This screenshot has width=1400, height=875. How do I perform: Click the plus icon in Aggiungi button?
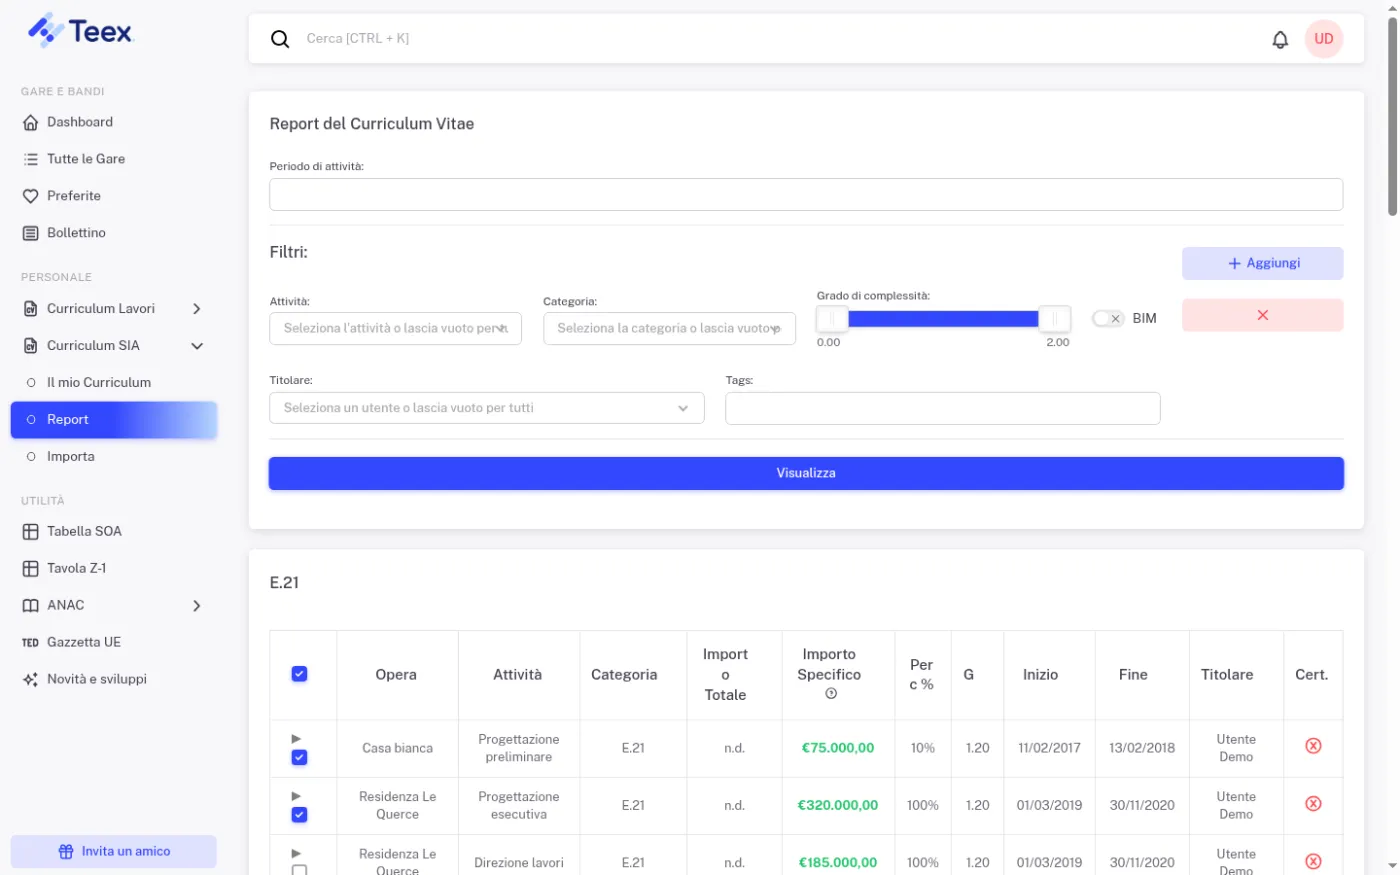point(1234,264)
